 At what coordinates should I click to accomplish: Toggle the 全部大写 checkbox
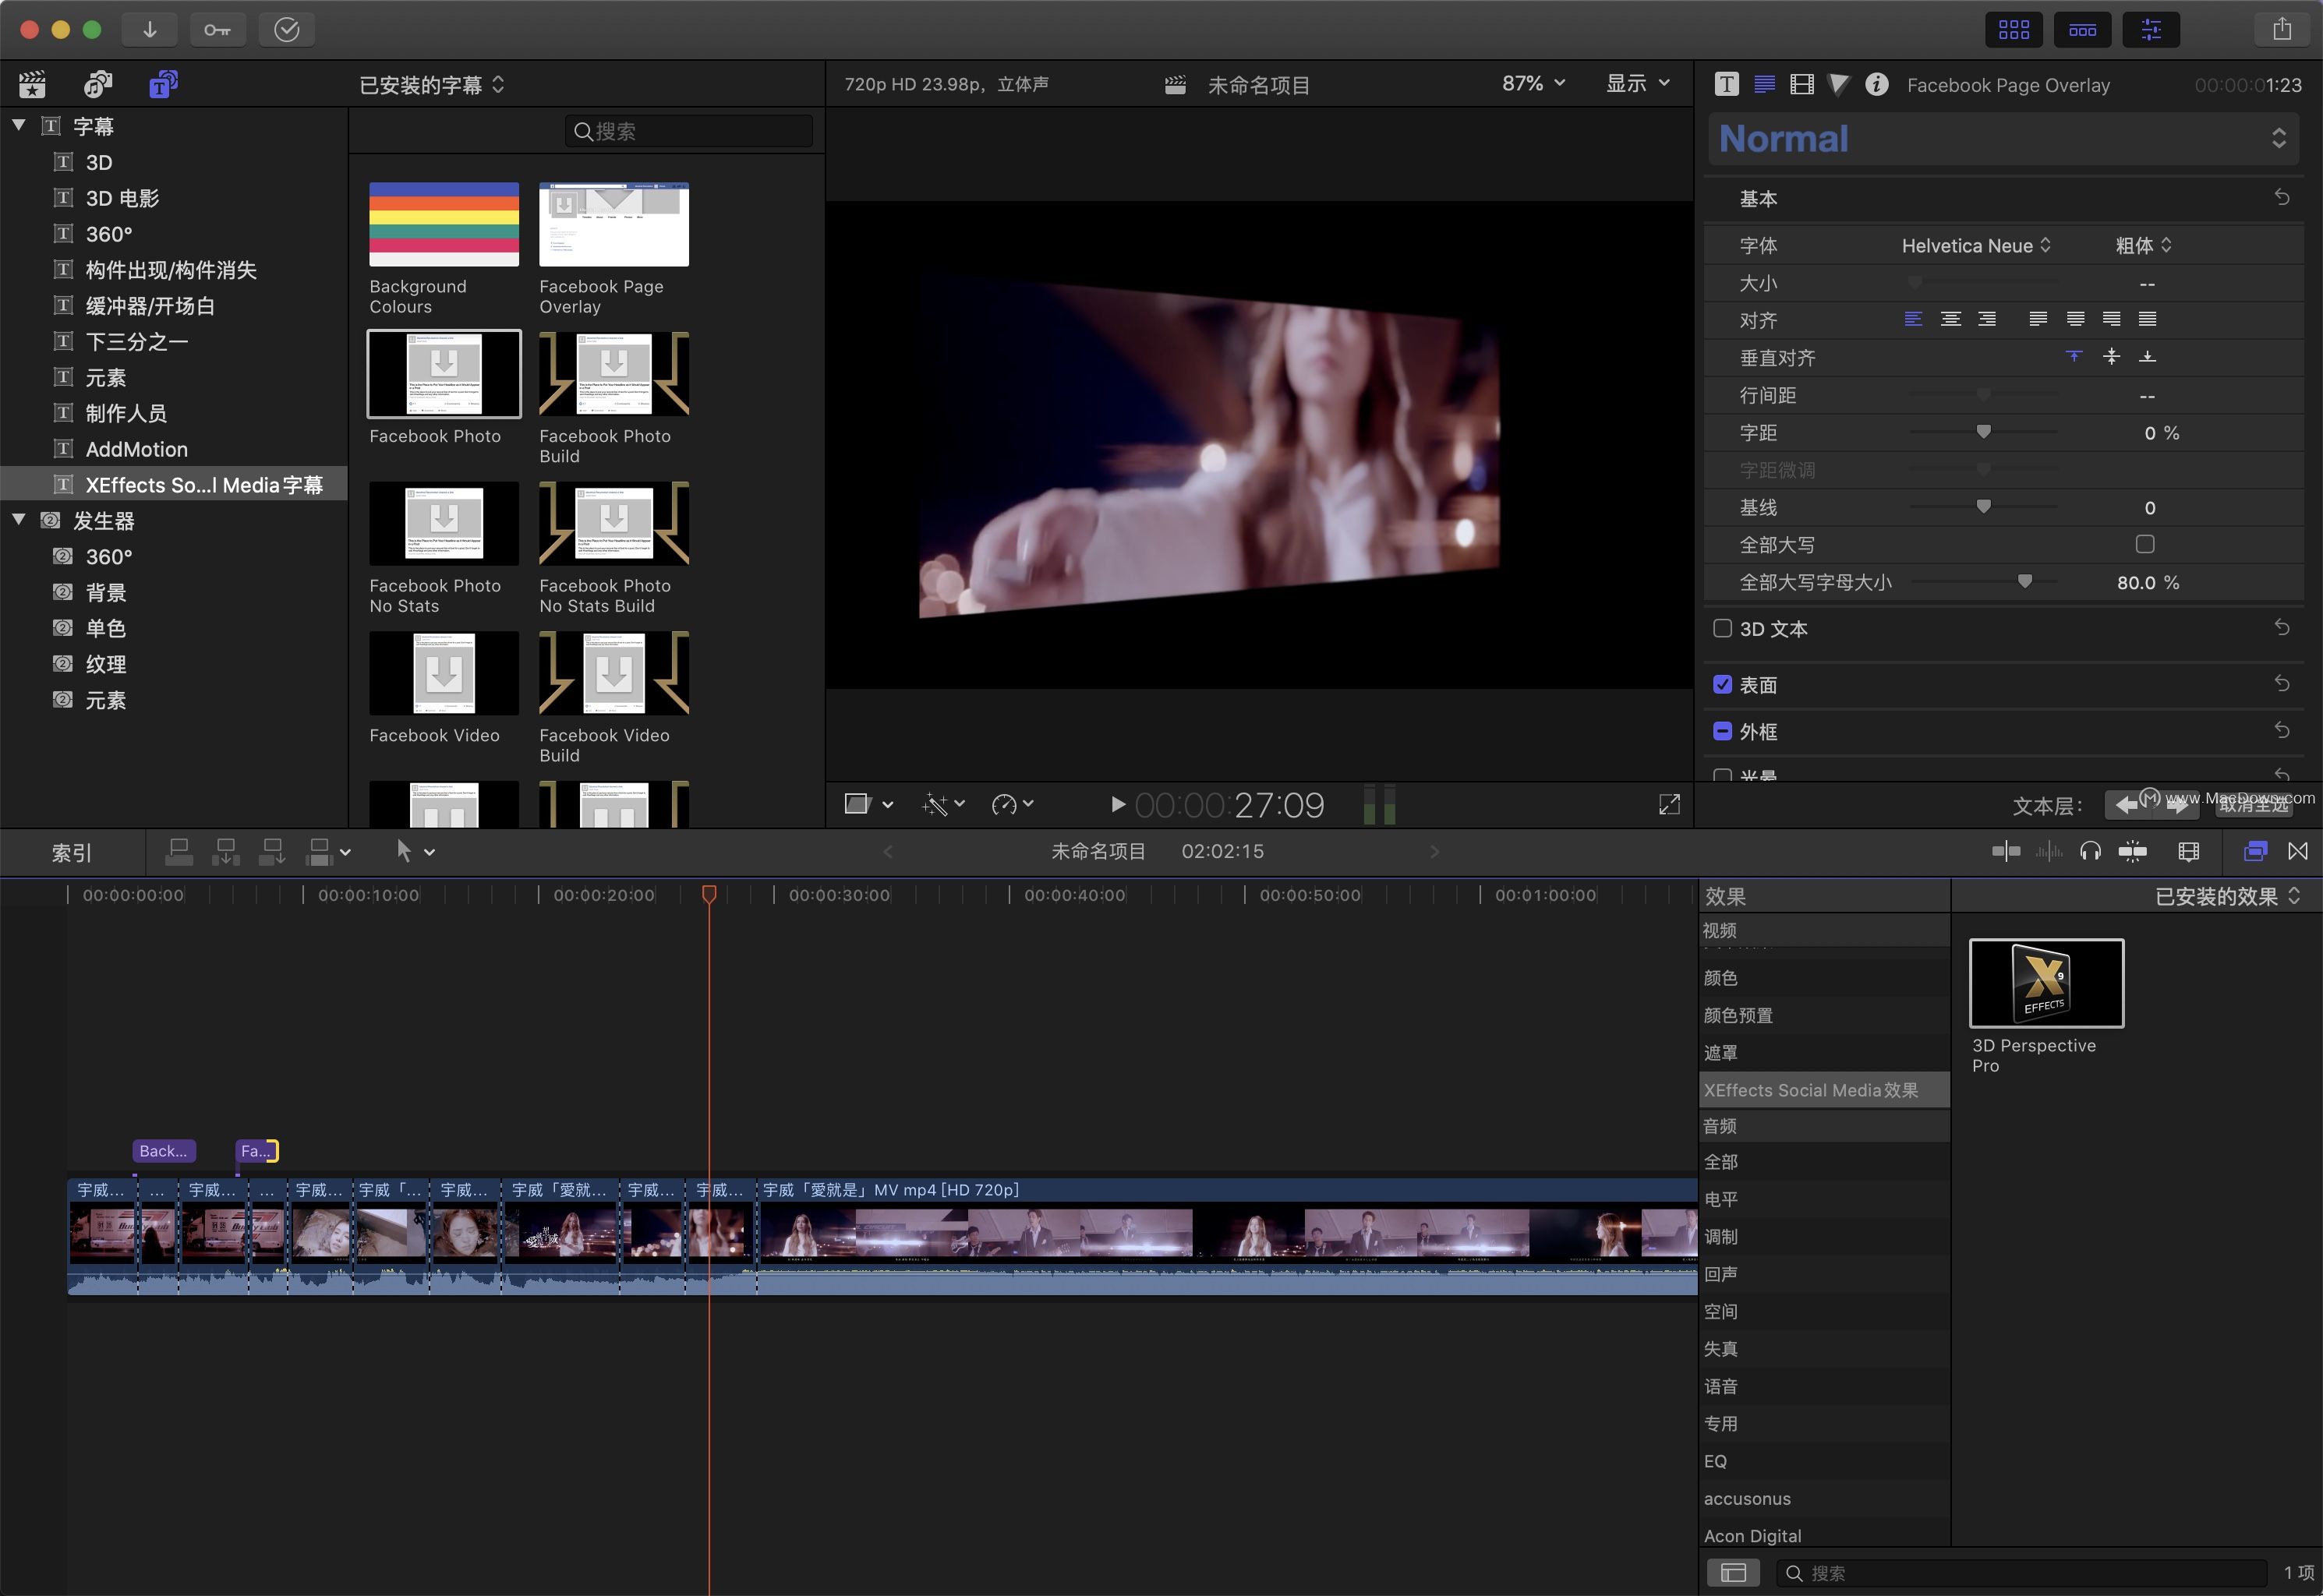(2144, 544)
